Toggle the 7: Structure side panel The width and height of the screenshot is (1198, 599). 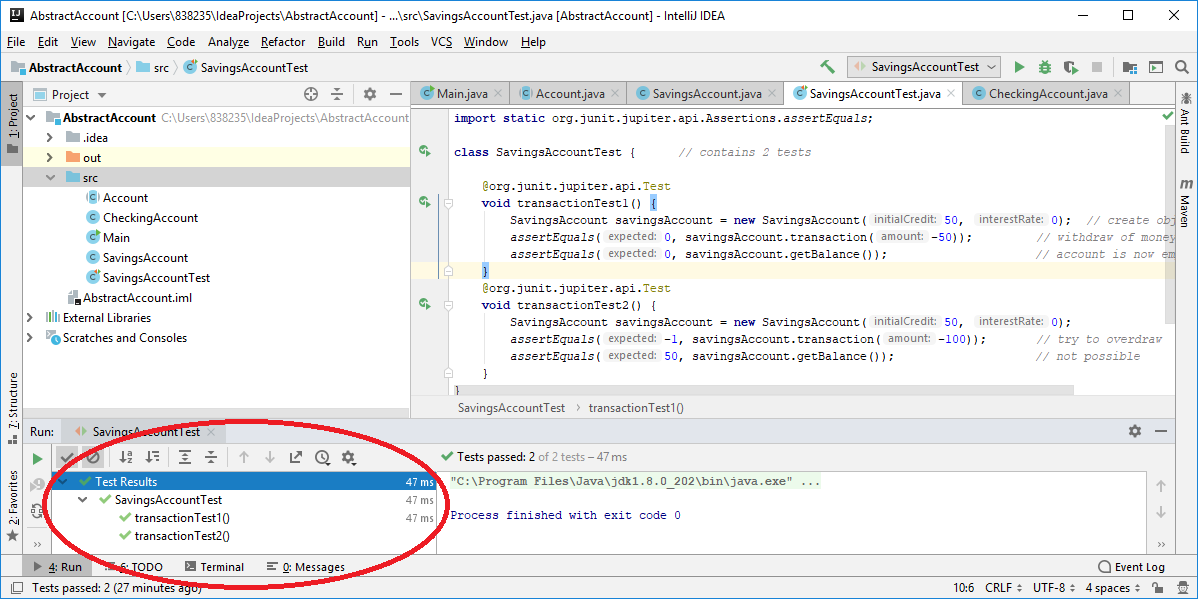pos(11,410)
